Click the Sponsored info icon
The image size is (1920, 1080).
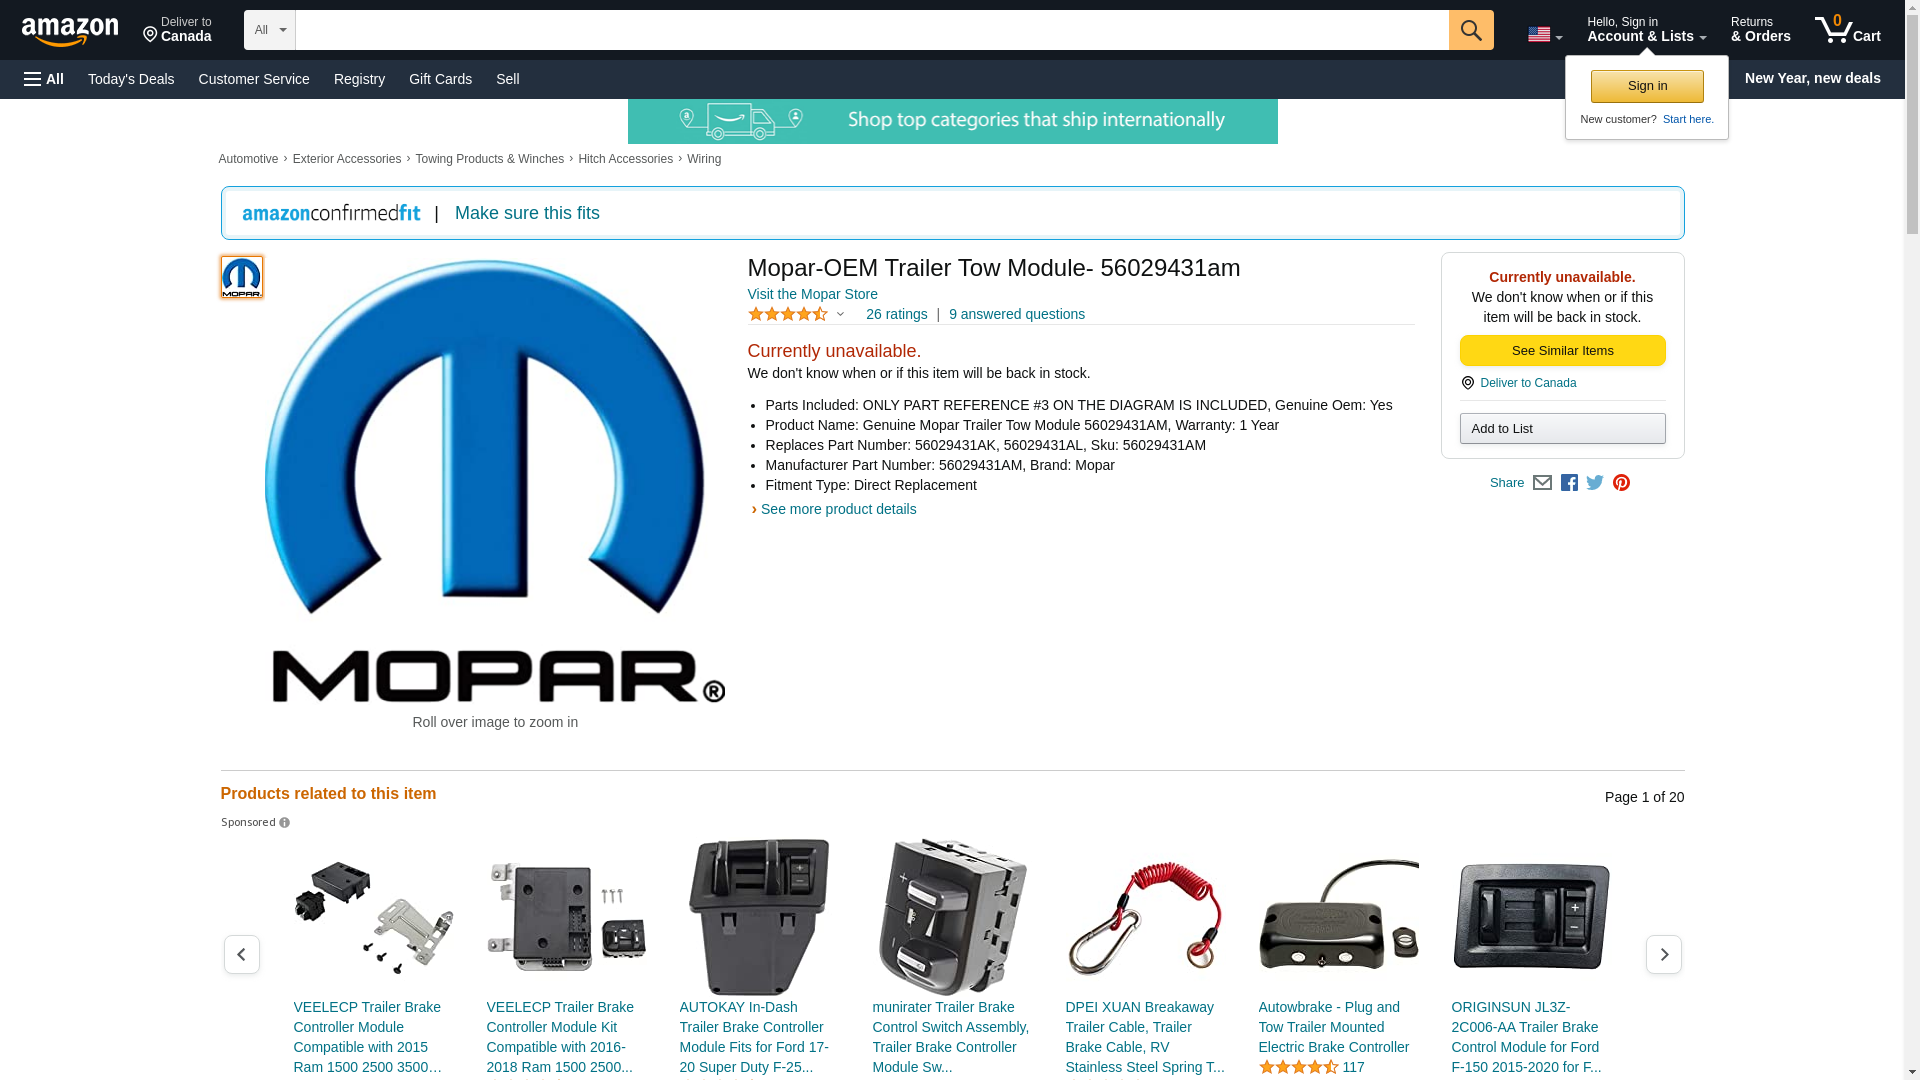284,823
